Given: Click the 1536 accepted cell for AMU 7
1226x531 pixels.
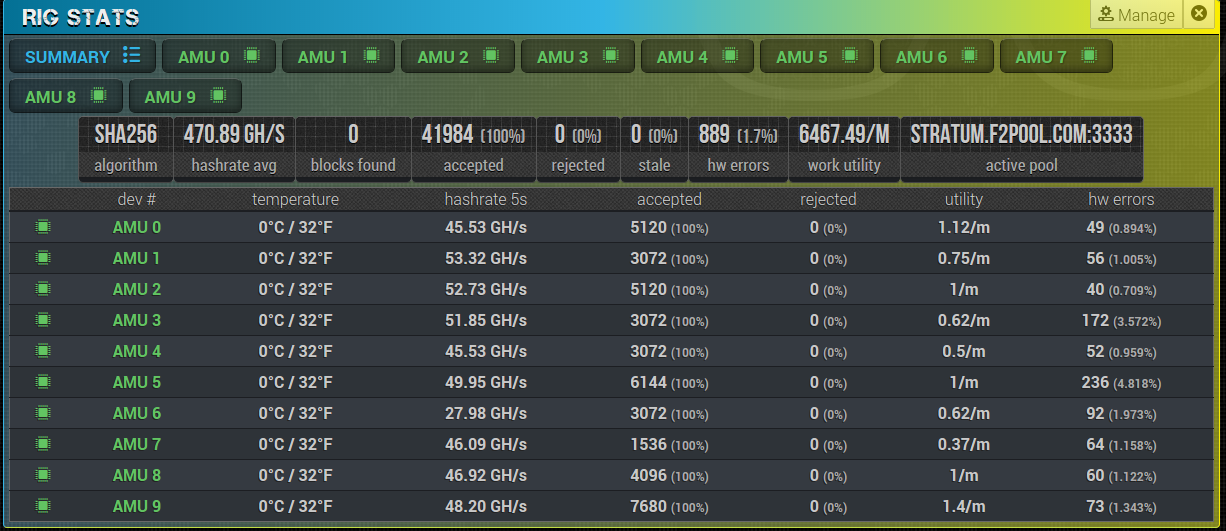Looking at the screenshot, I should point(669,444).
